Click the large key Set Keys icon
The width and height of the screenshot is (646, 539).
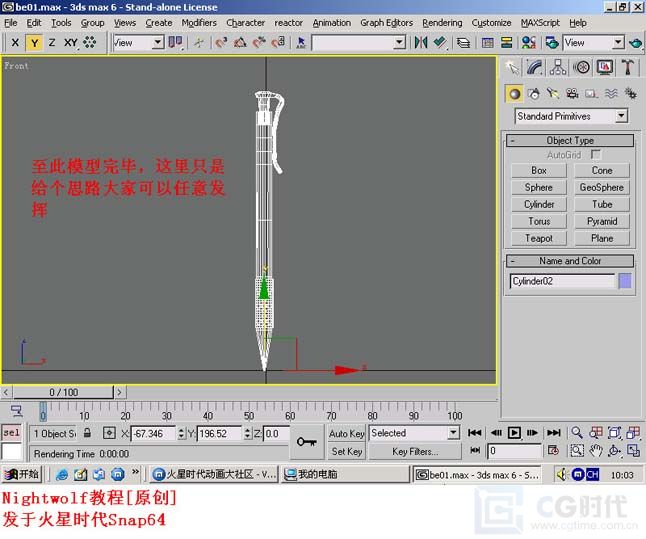tap(306, 441)
